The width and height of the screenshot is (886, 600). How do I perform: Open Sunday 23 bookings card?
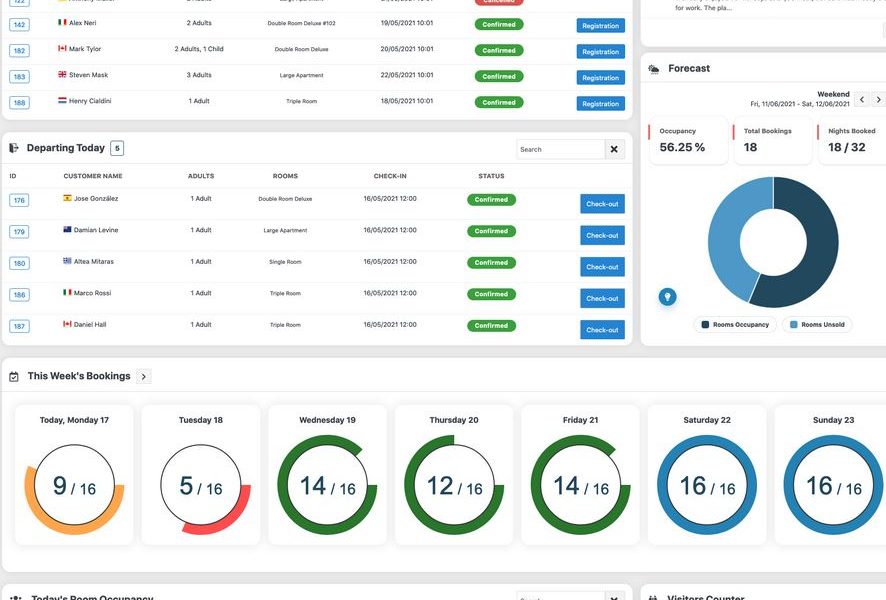click(830, 475)
